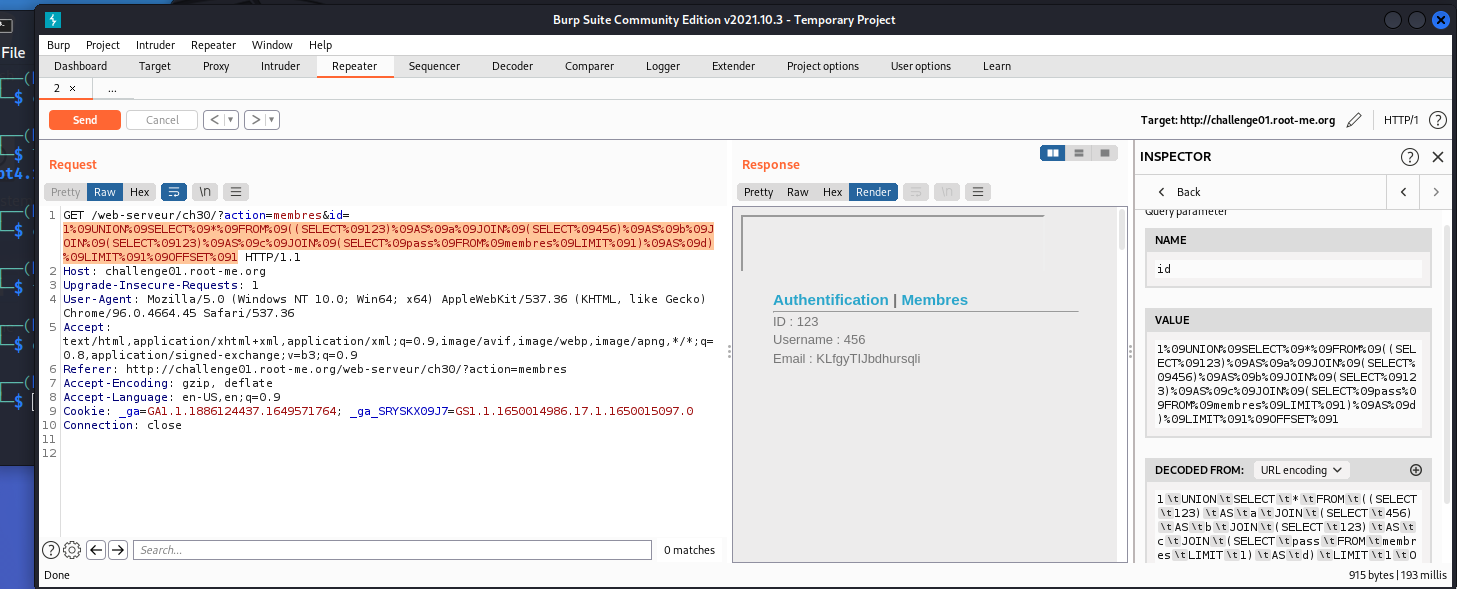Open response message editor hamburger menu
Screen dimensions: 1457x589
pos(978,192)
